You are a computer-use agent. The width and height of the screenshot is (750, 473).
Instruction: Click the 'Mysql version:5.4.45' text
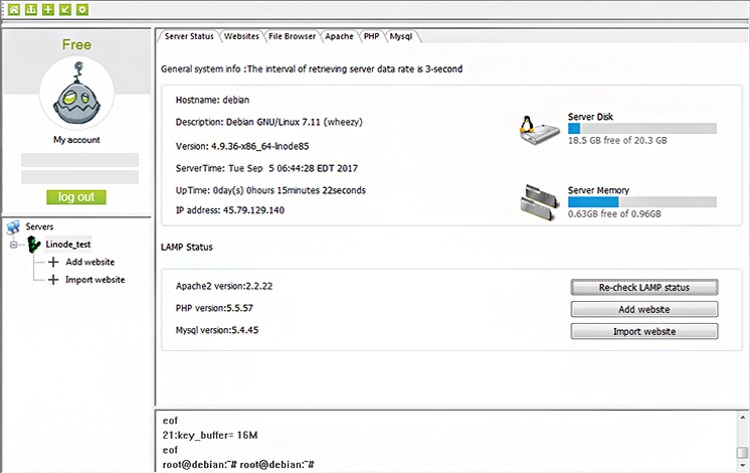pos(217,330)
